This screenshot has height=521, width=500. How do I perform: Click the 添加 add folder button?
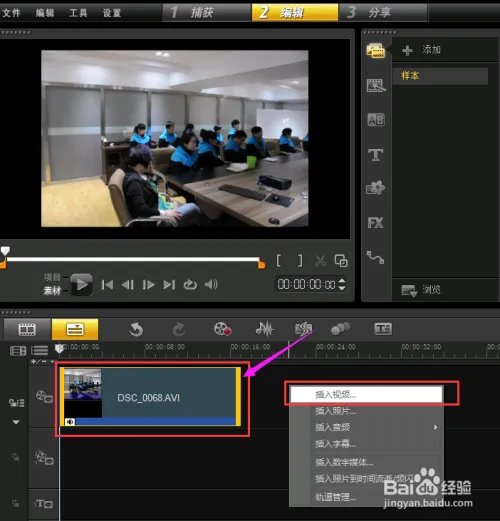click(x=421, y=50)
